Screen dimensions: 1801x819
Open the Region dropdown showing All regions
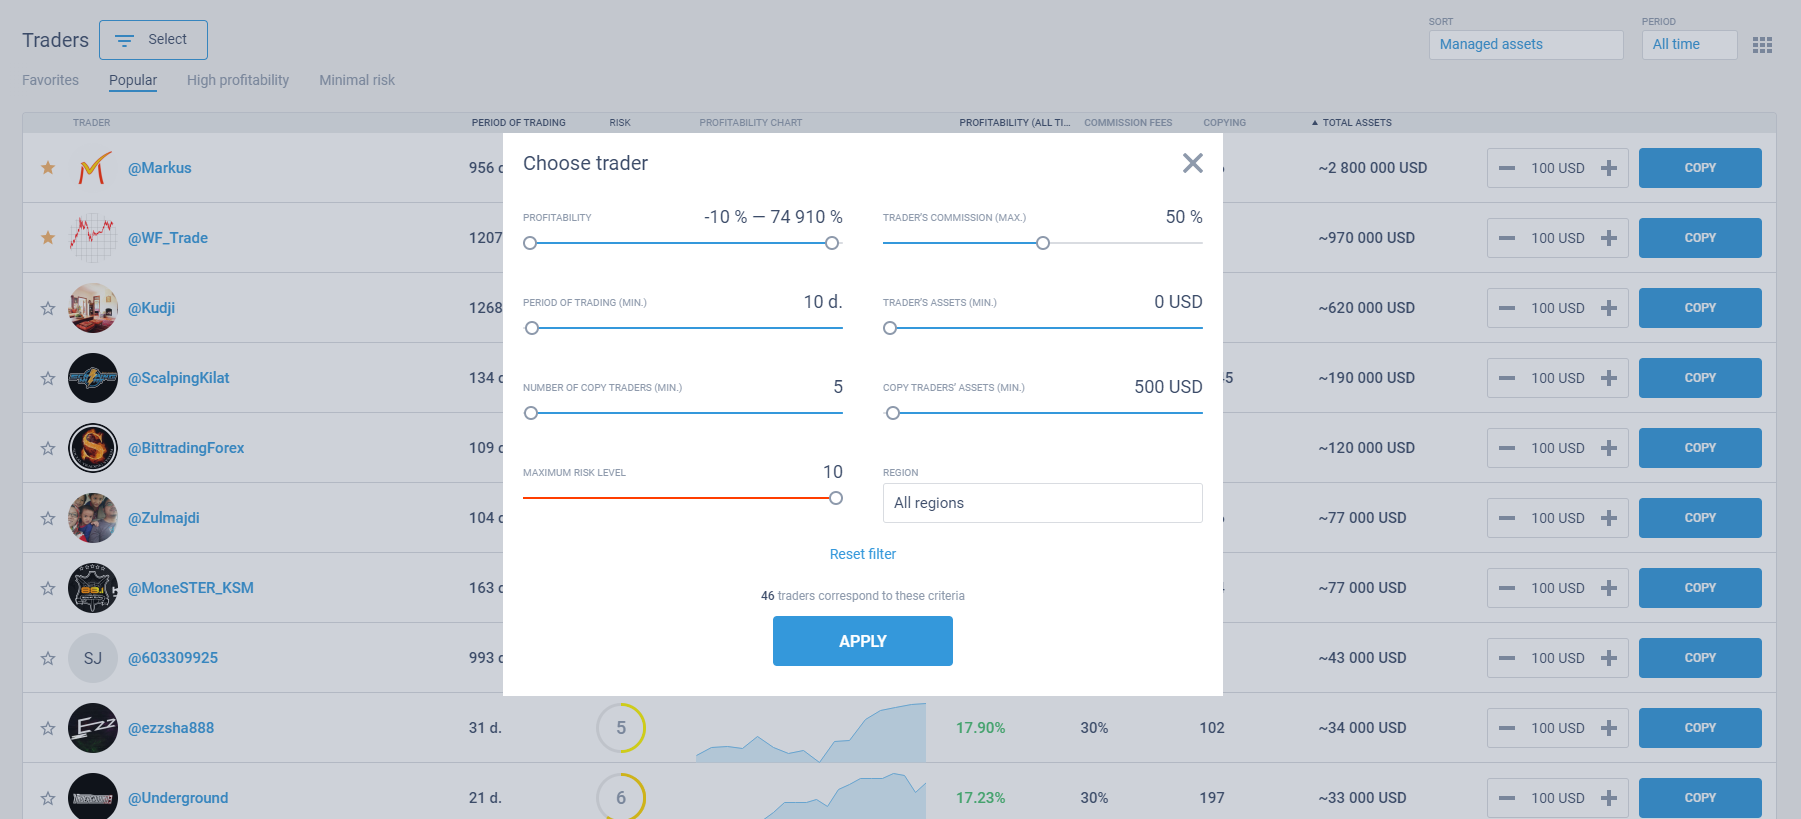click(x=1042, y=503)
